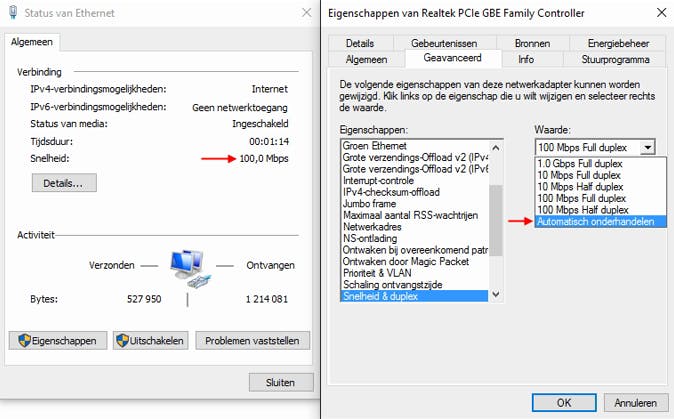The width and height of the screenshot is (674, 419).
Task: Click the Details... button
Action: pos(64,183)
